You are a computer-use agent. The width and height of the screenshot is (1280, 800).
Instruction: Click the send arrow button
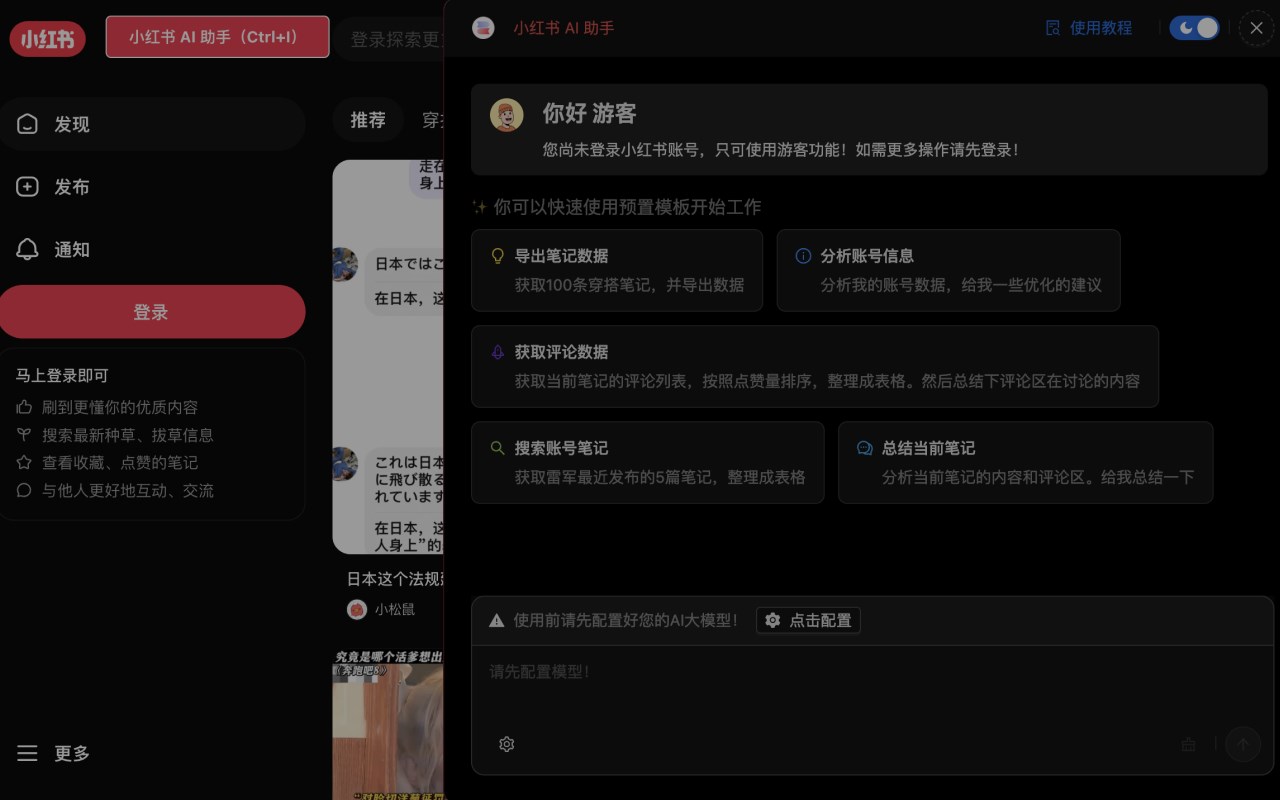[1244, 744]
